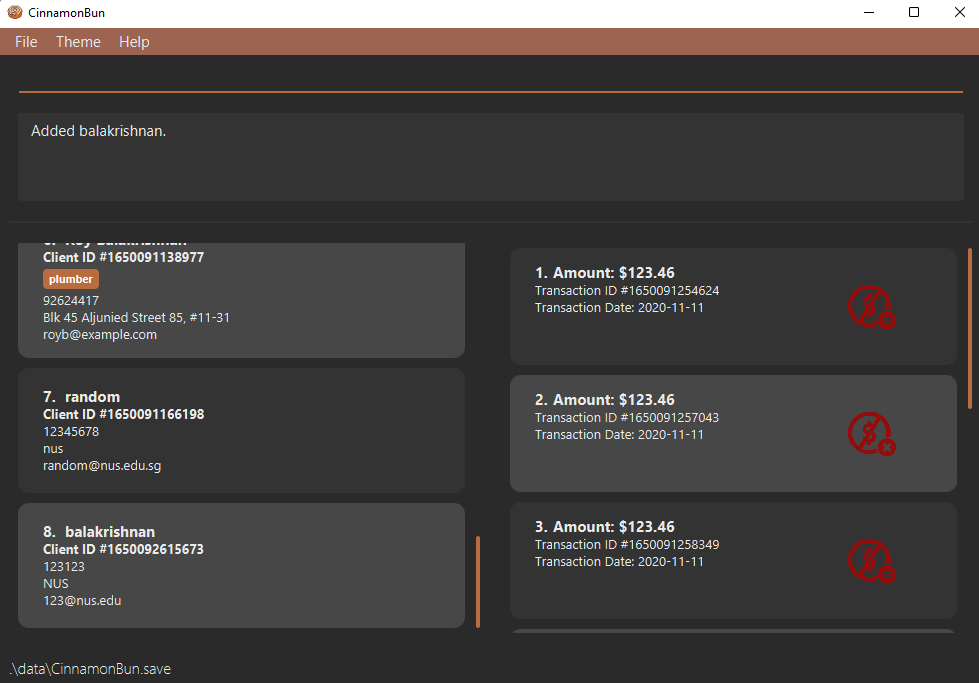Maximize the CinnamonBun window
Image resolution: width=979 pixels, height=683 pixels.
coord(914,12)
